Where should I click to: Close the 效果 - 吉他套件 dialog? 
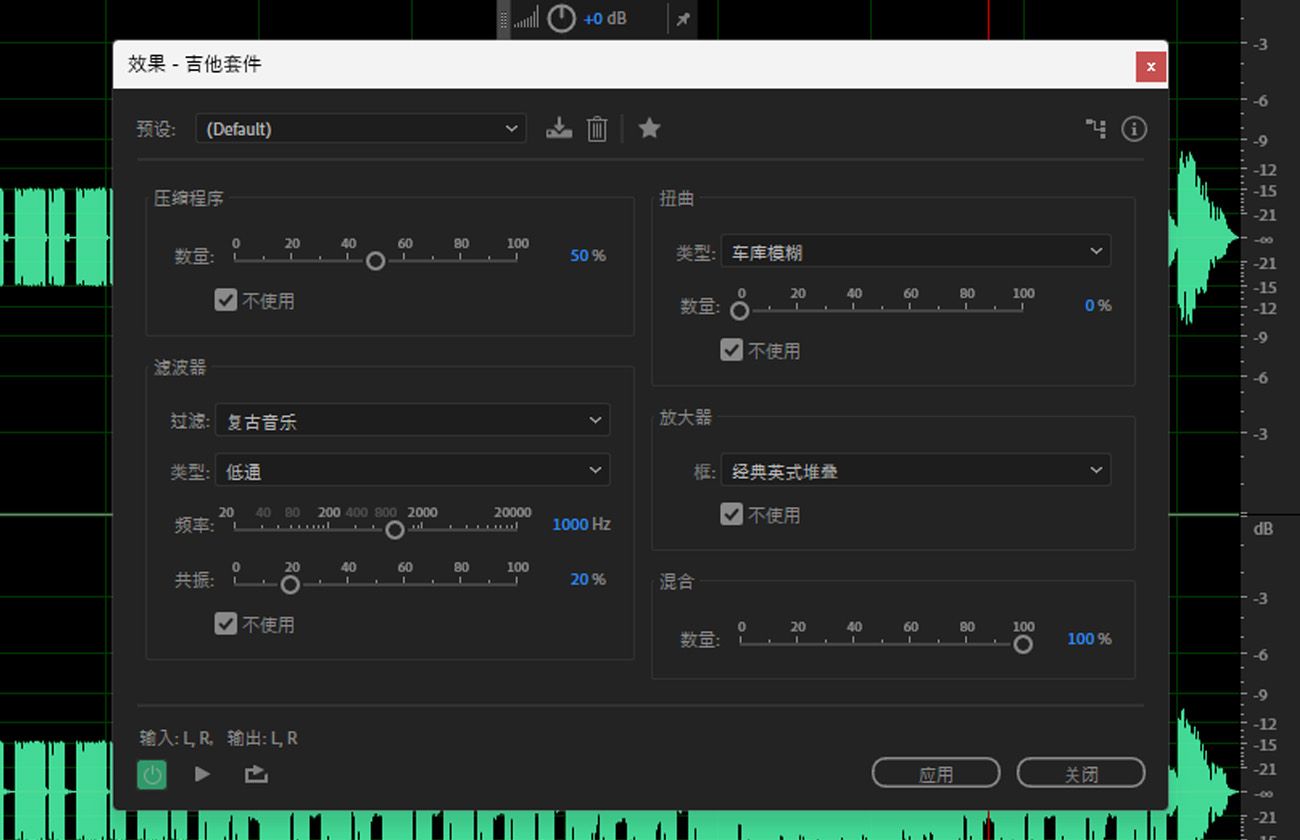[1151, 66]
